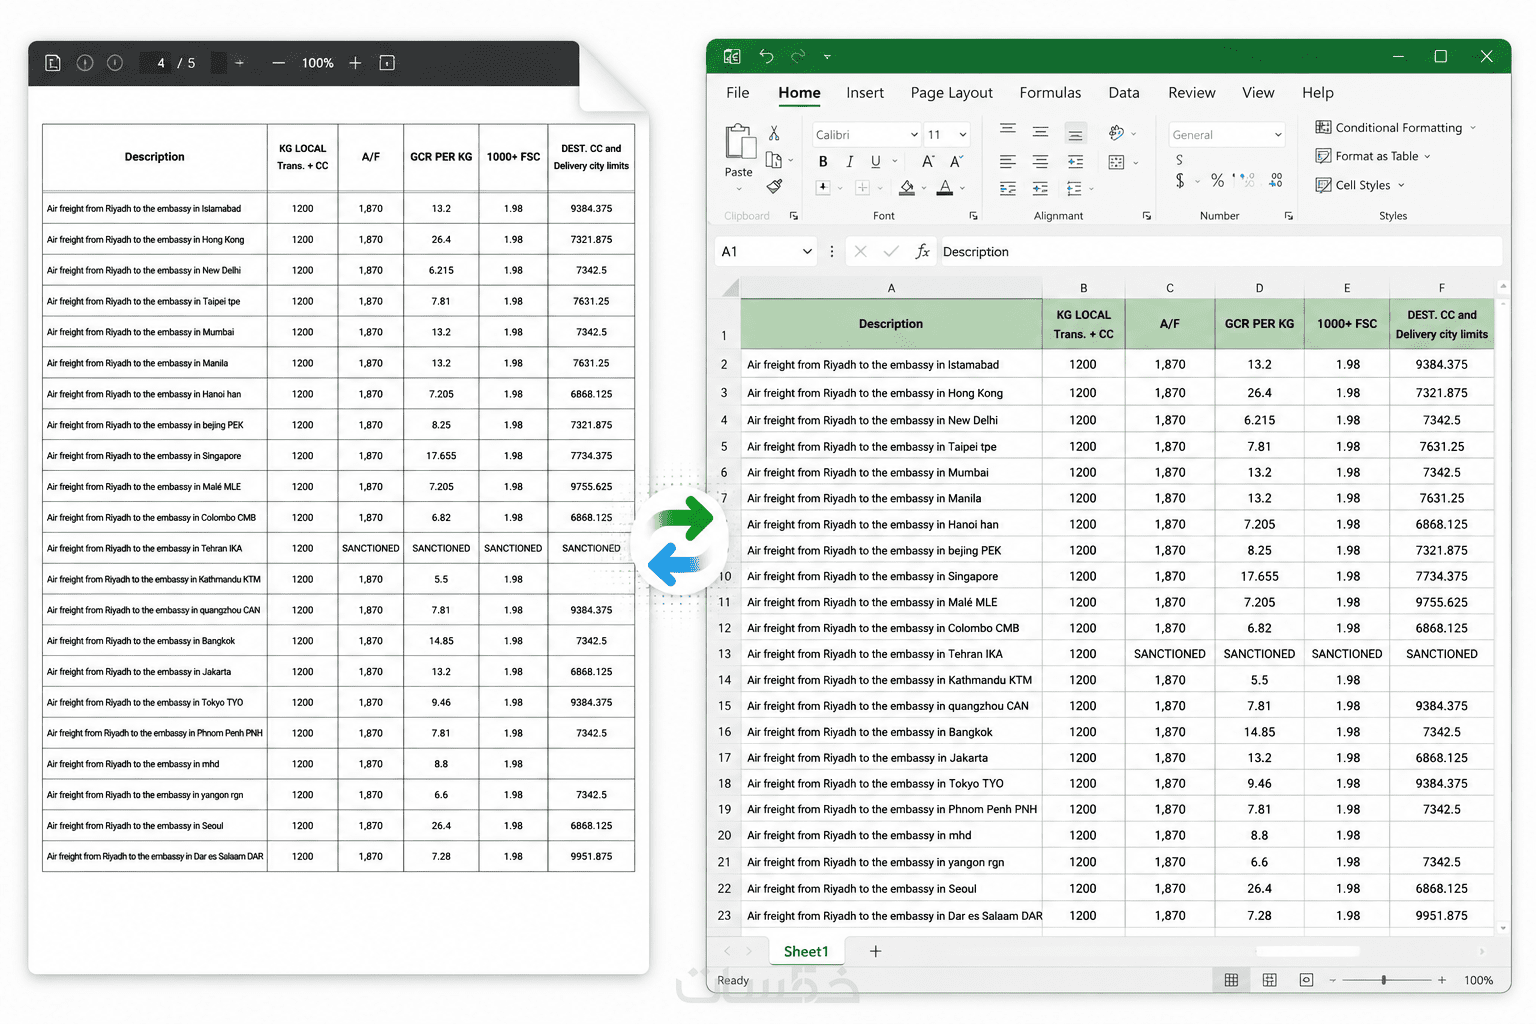Toggle Underline formatting
The height and width of the screenshot is (1024, 1536).
[x=876, y=161]
